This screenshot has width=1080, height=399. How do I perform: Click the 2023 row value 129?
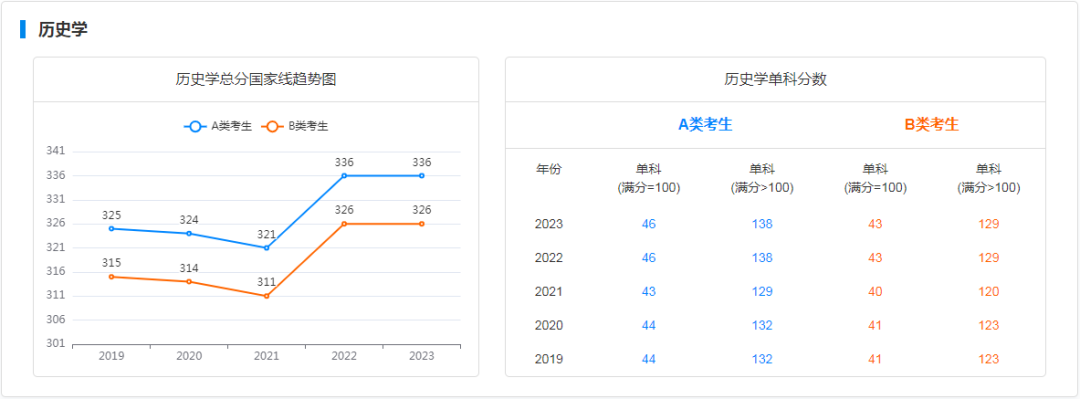pyautogui.click(x=989, y=224)
